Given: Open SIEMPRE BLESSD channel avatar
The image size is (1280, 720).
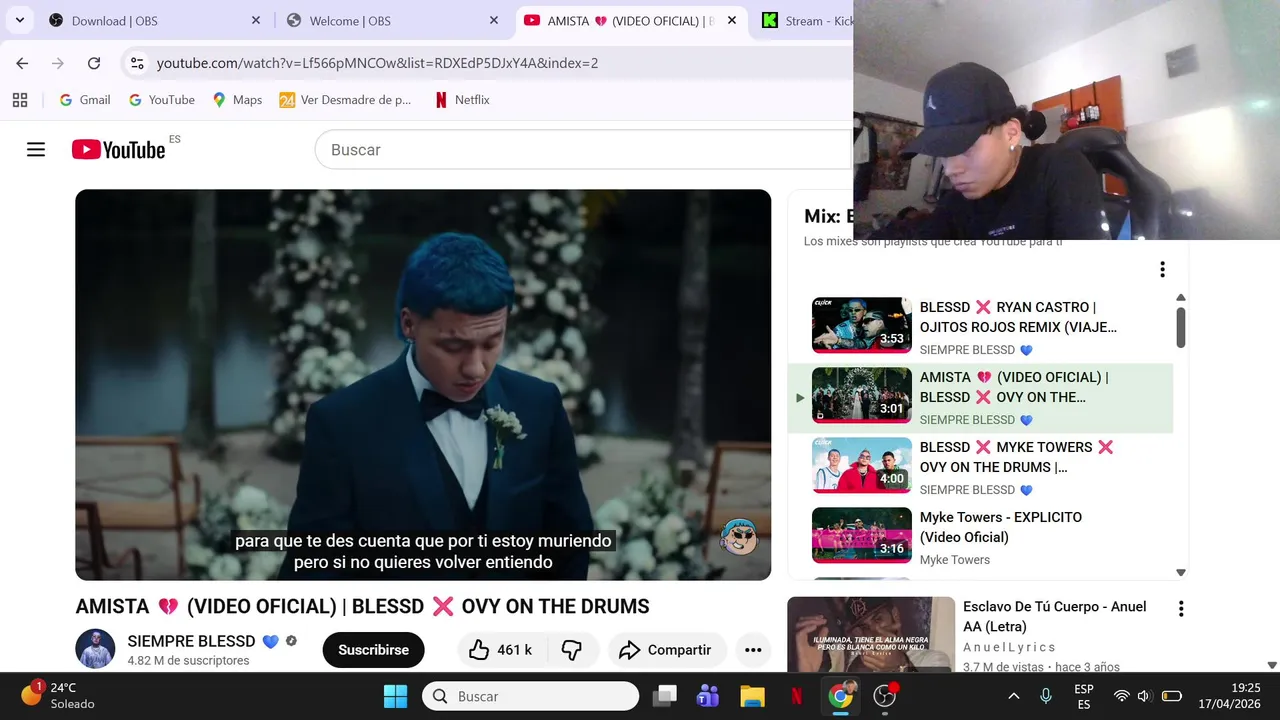Looking at the screenshot, I should [95, 649].
